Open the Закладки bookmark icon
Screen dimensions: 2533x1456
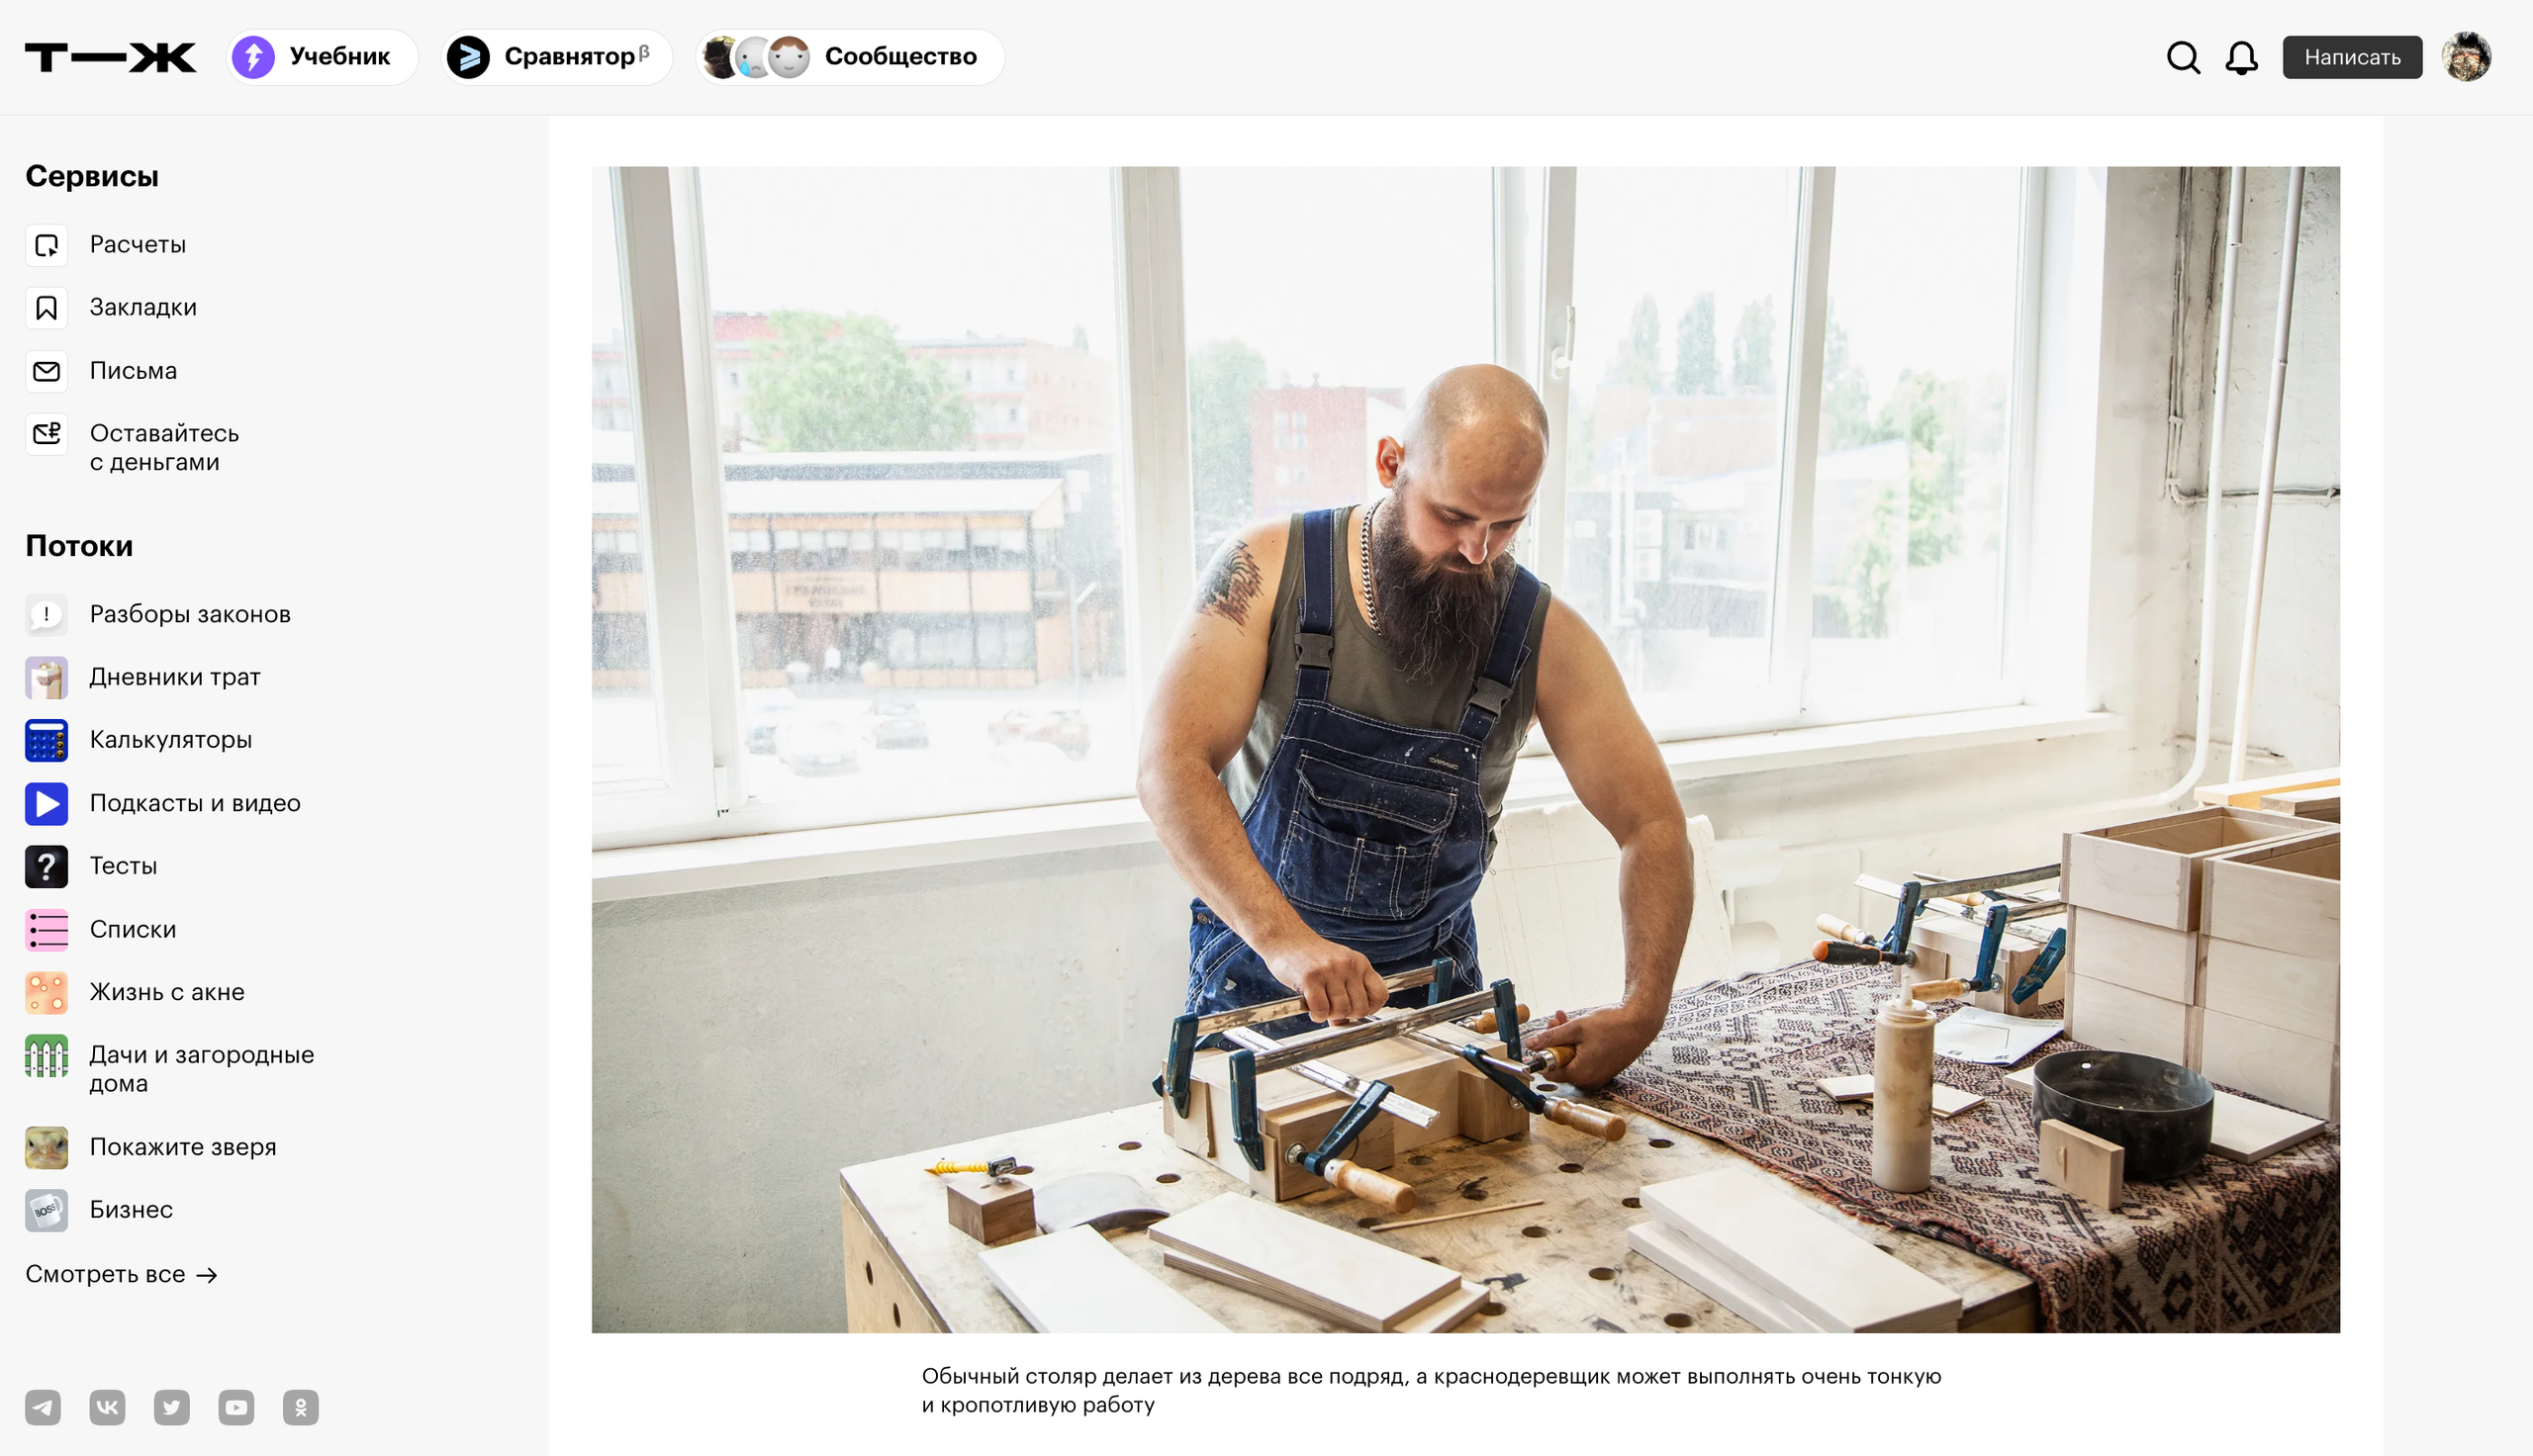click(x=46, y=308)
